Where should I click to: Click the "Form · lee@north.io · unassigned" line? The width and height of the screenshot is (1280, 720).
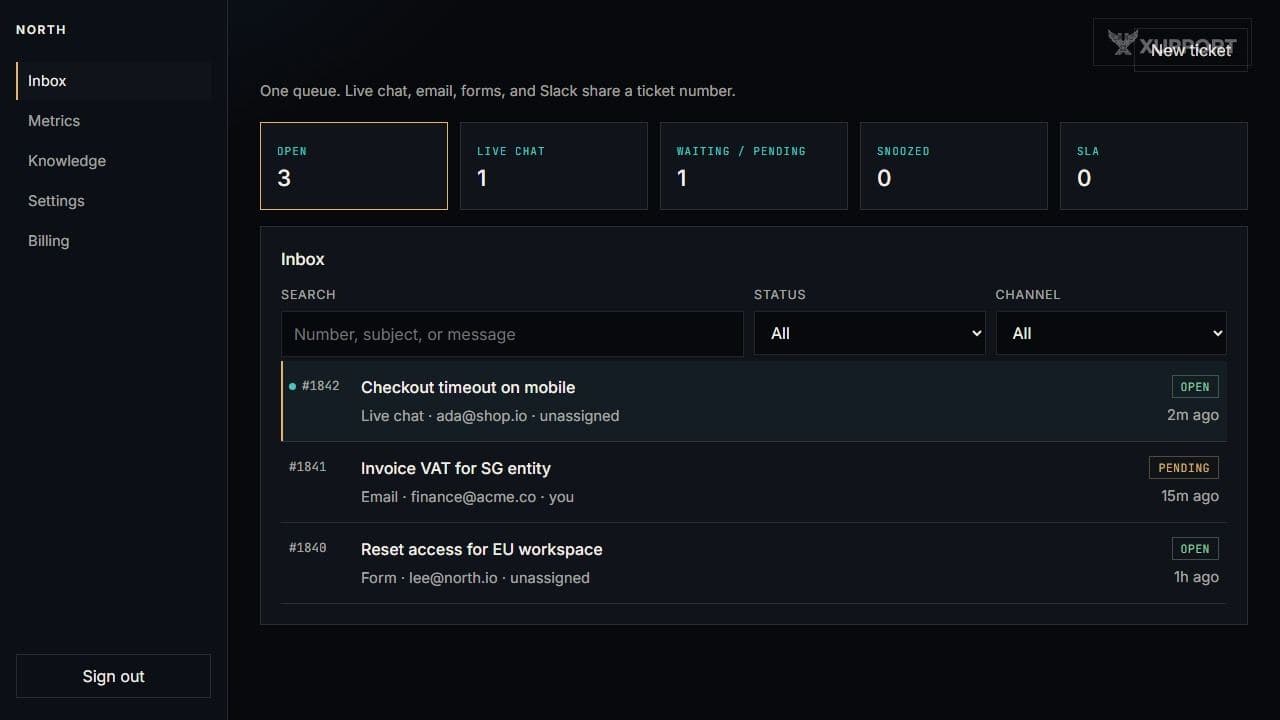click(475, 578)
